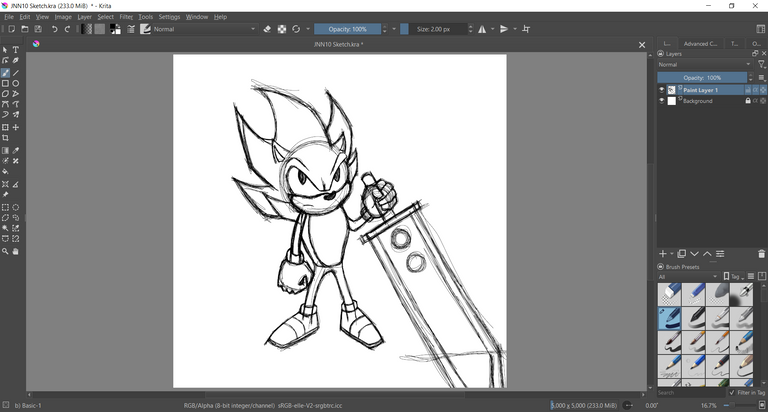Open the layer opacity options menu
Screen dimensions: 768x412
[762, 78]
